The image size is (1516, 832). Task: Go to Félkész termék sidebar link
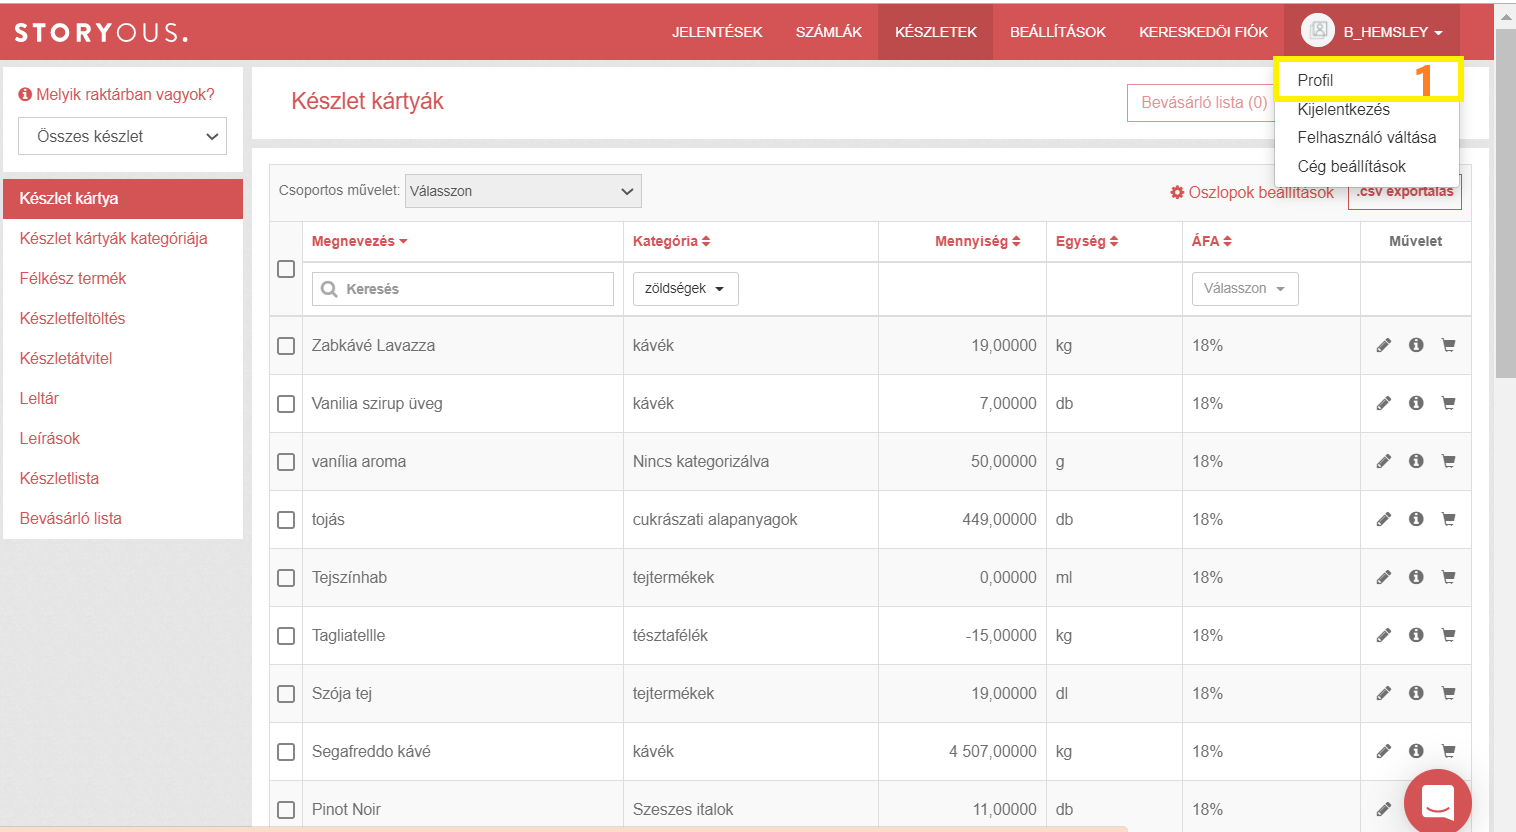pos(73,278)
